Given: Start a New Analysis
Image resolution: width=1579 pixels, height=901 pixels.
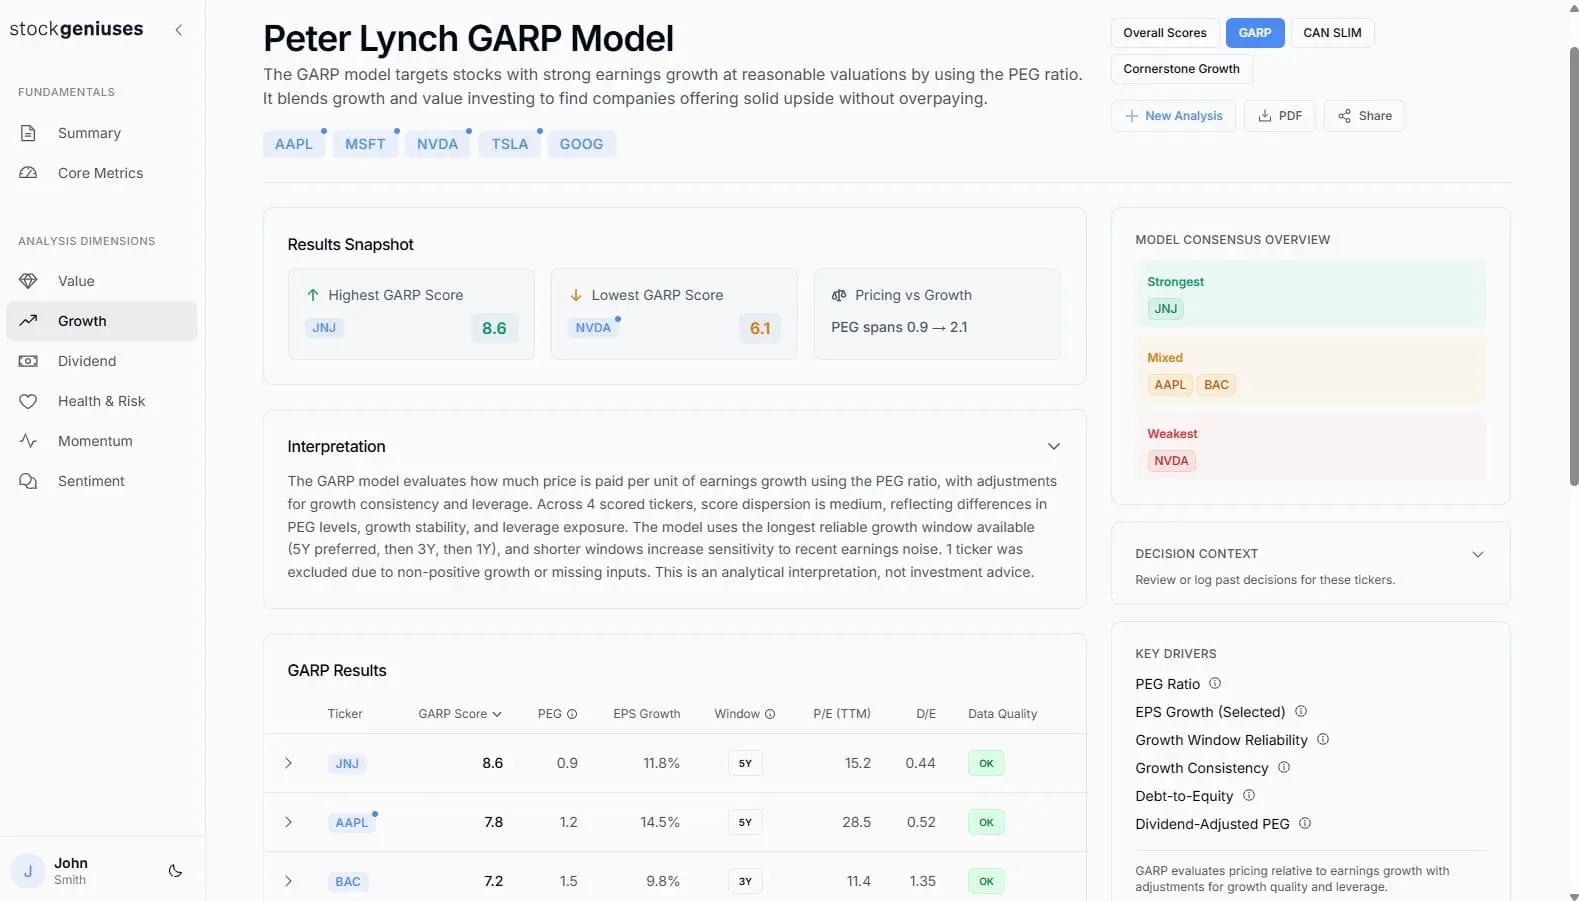Looking at the screenshot, I should click(x=1173, y=116).
